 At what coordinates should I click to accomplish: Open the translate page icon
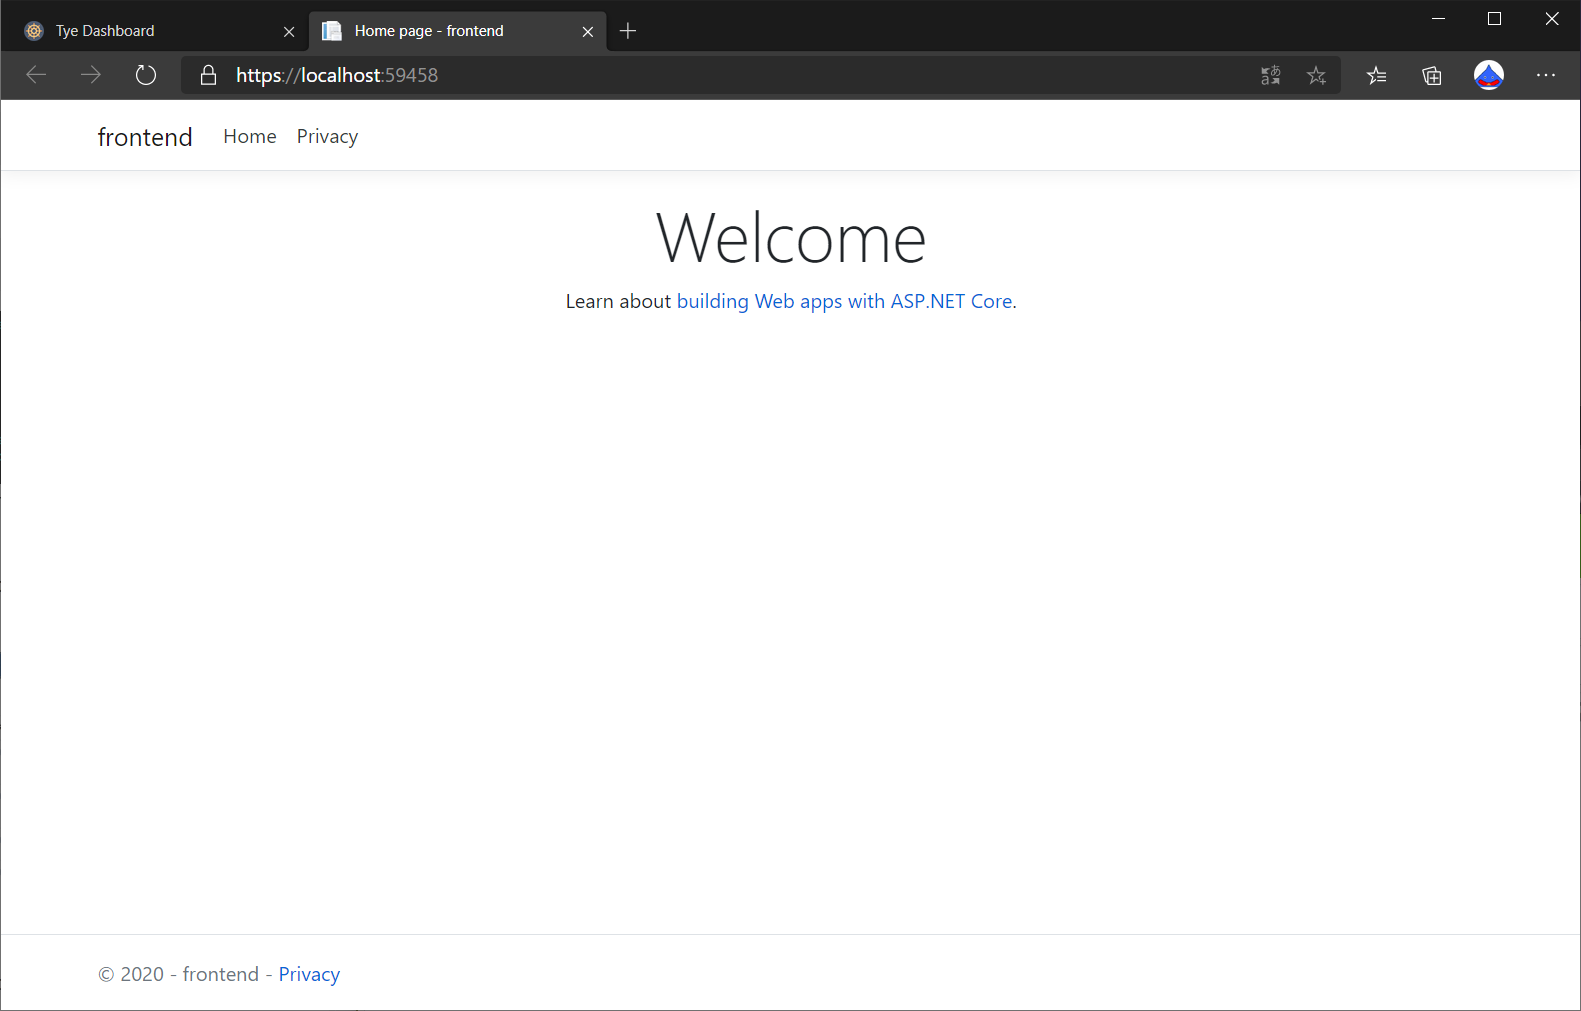click(x=1270, y=75)
